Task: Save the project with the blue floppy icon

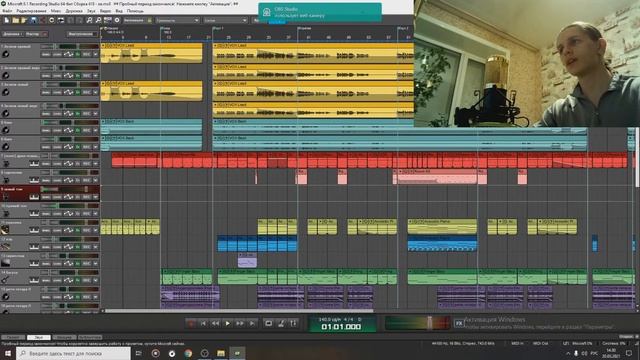Action: pos(33,20)
